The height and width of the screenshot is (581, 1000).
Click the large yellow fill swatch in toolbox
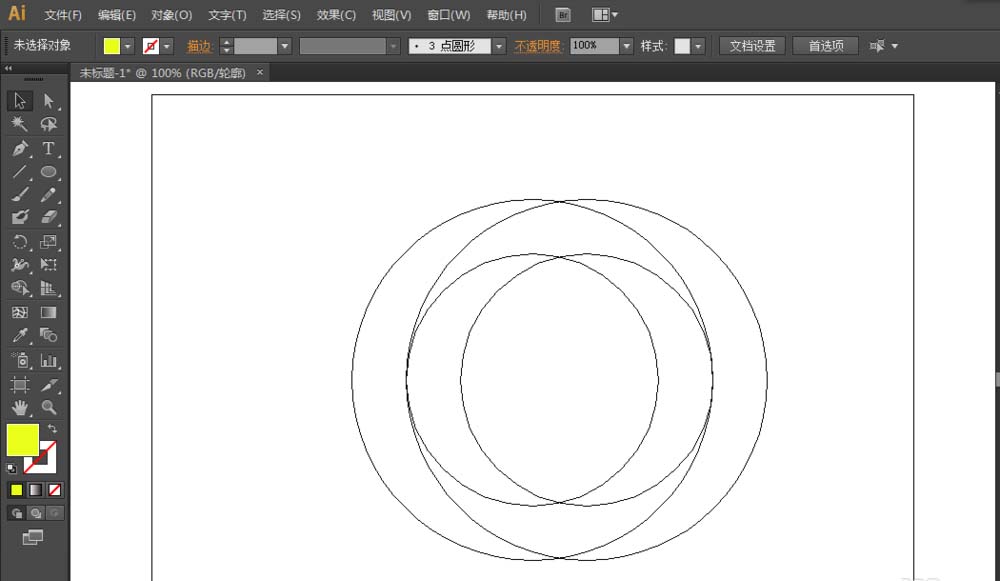pos(22,439)
